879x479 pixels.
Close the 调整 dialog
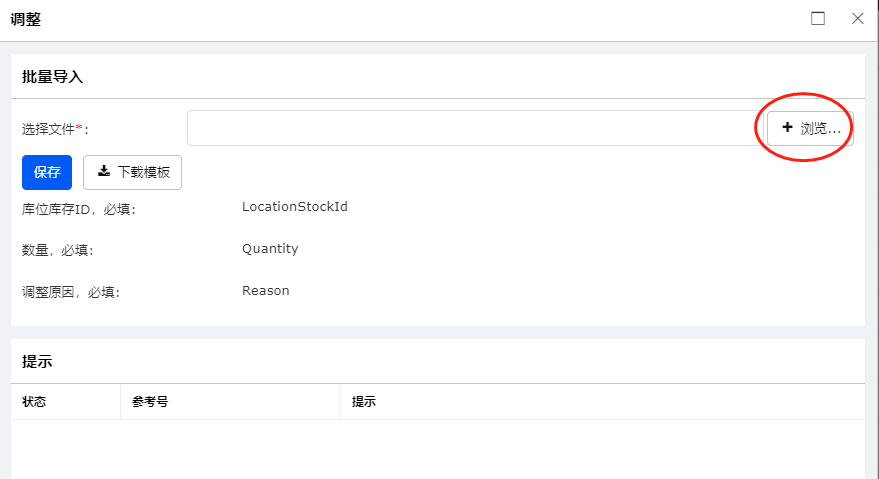click(858, 19)
